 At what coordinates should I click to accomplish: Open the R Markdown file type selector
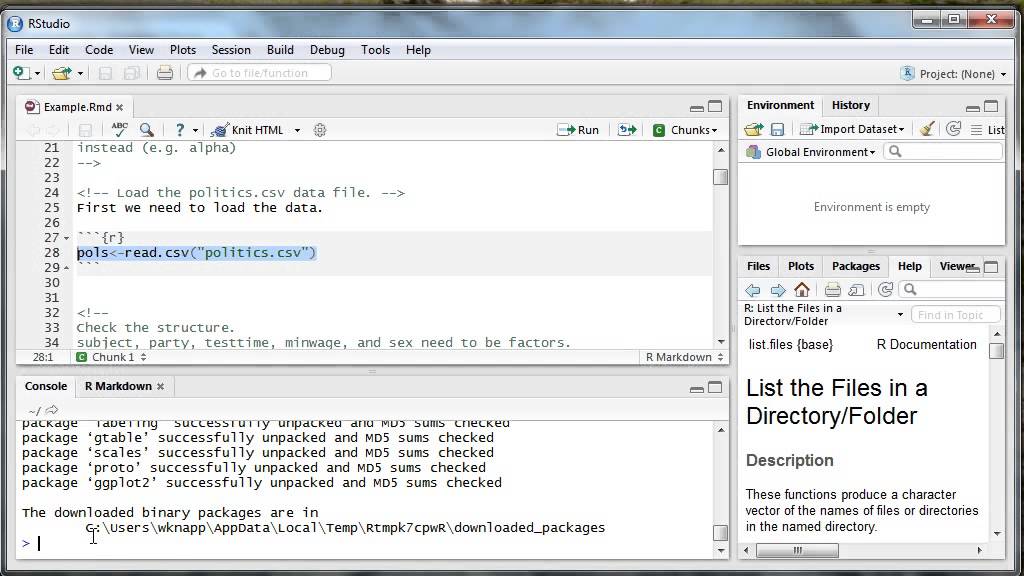tap(684, 357)
